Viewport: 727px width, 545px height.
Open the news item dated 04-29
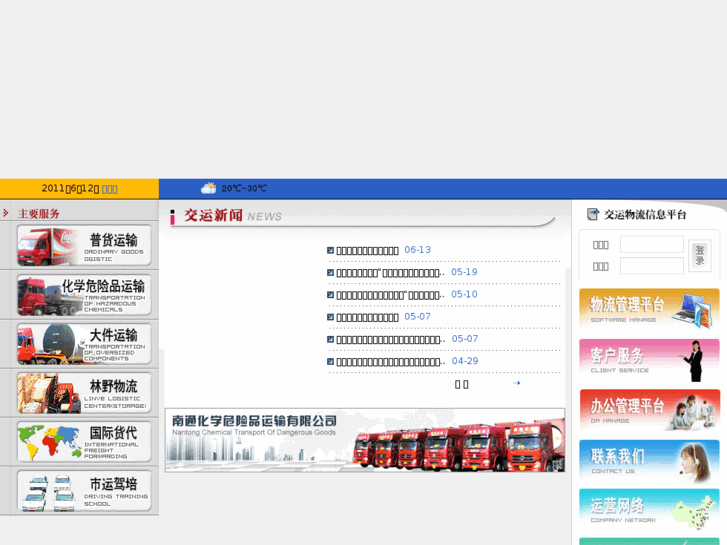pos(390,362)
